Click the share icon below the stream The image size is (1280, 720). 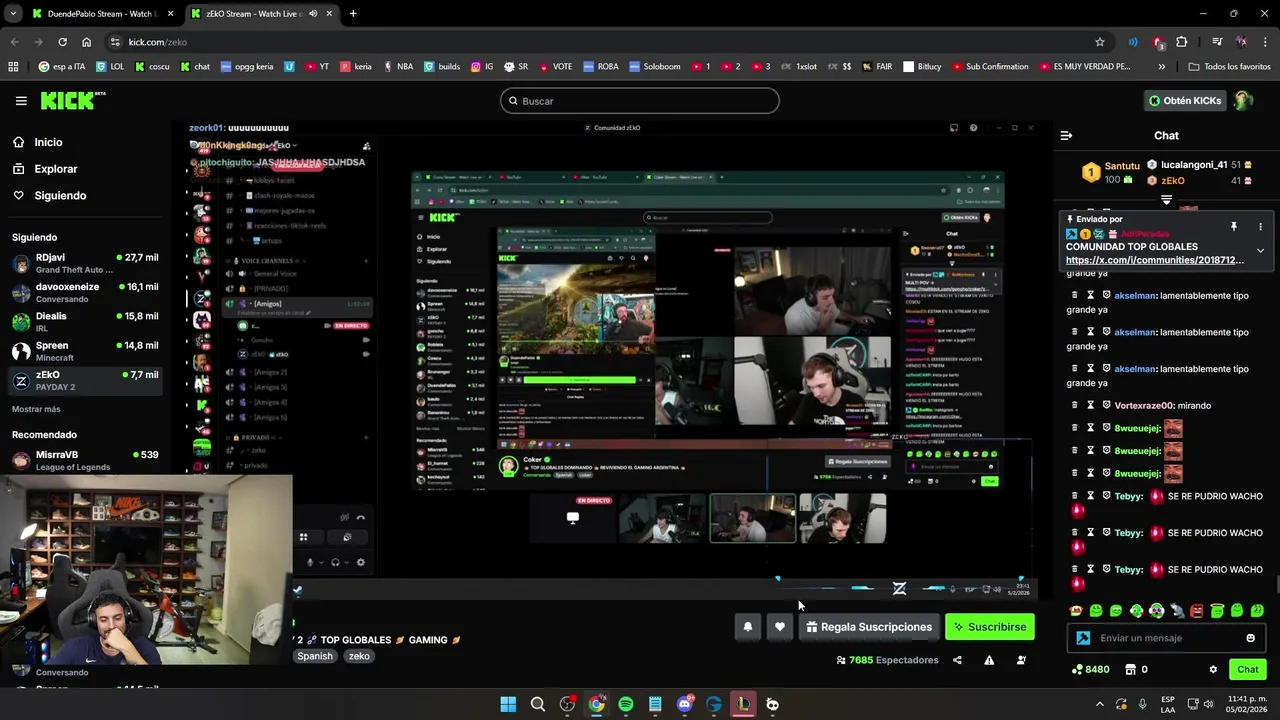[957, 660]
